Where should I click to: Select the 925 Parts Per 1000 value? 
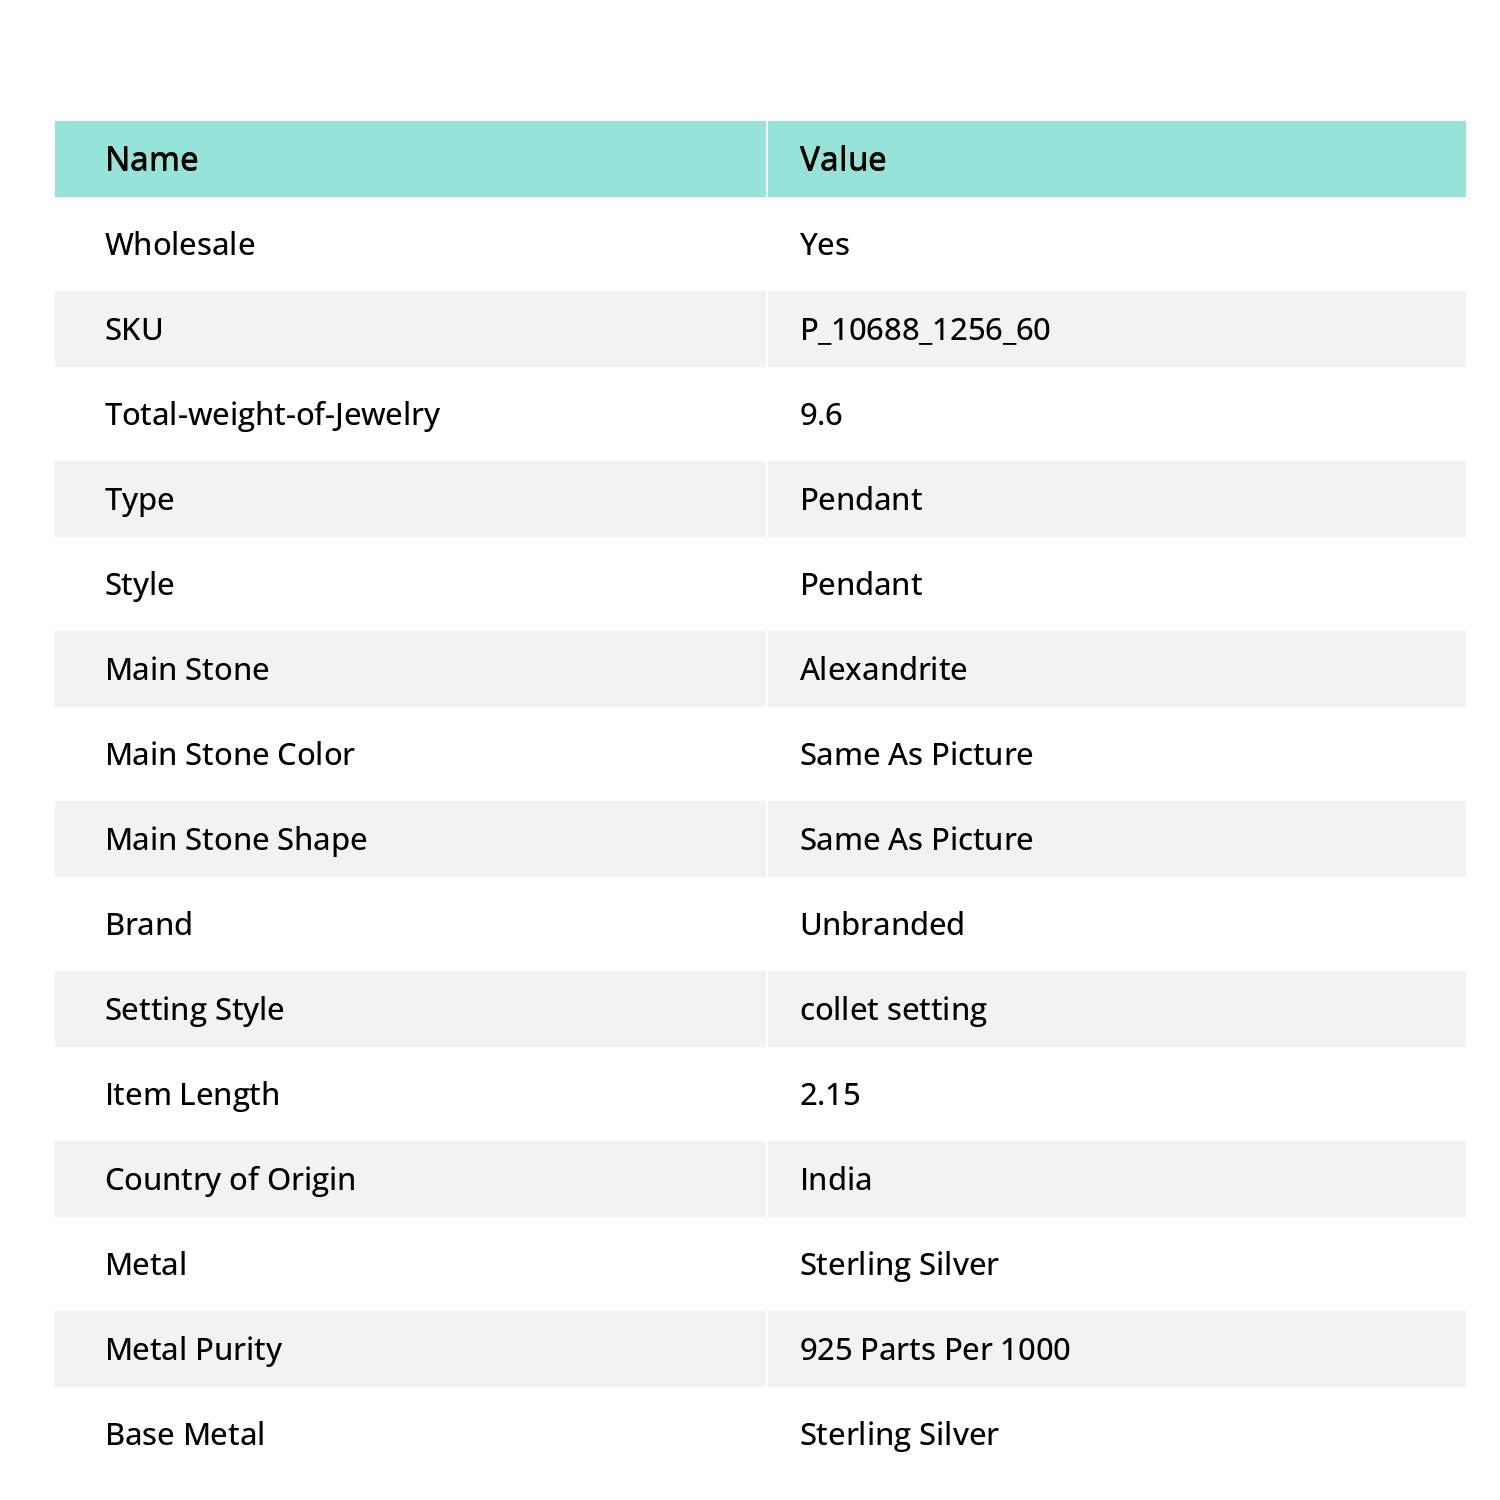pos(935,1349)
